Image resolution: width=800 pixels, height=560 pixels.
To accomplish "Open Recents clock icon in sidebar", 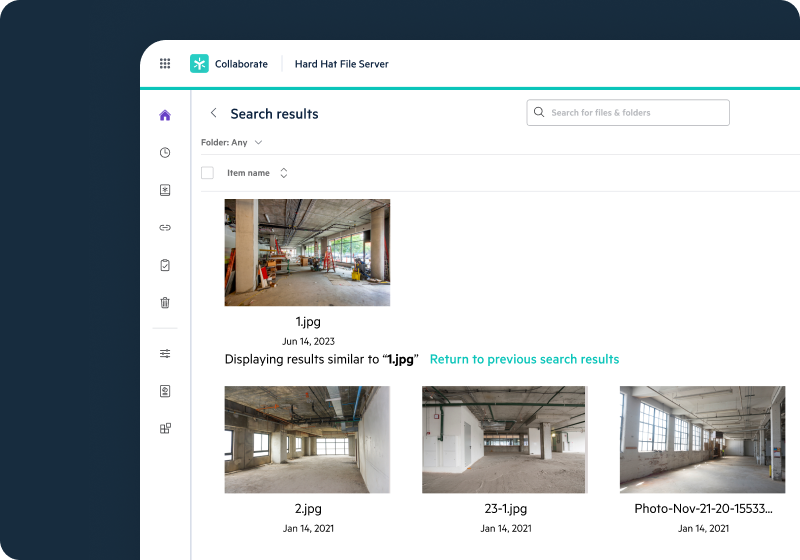I will [x=165, y=153].
